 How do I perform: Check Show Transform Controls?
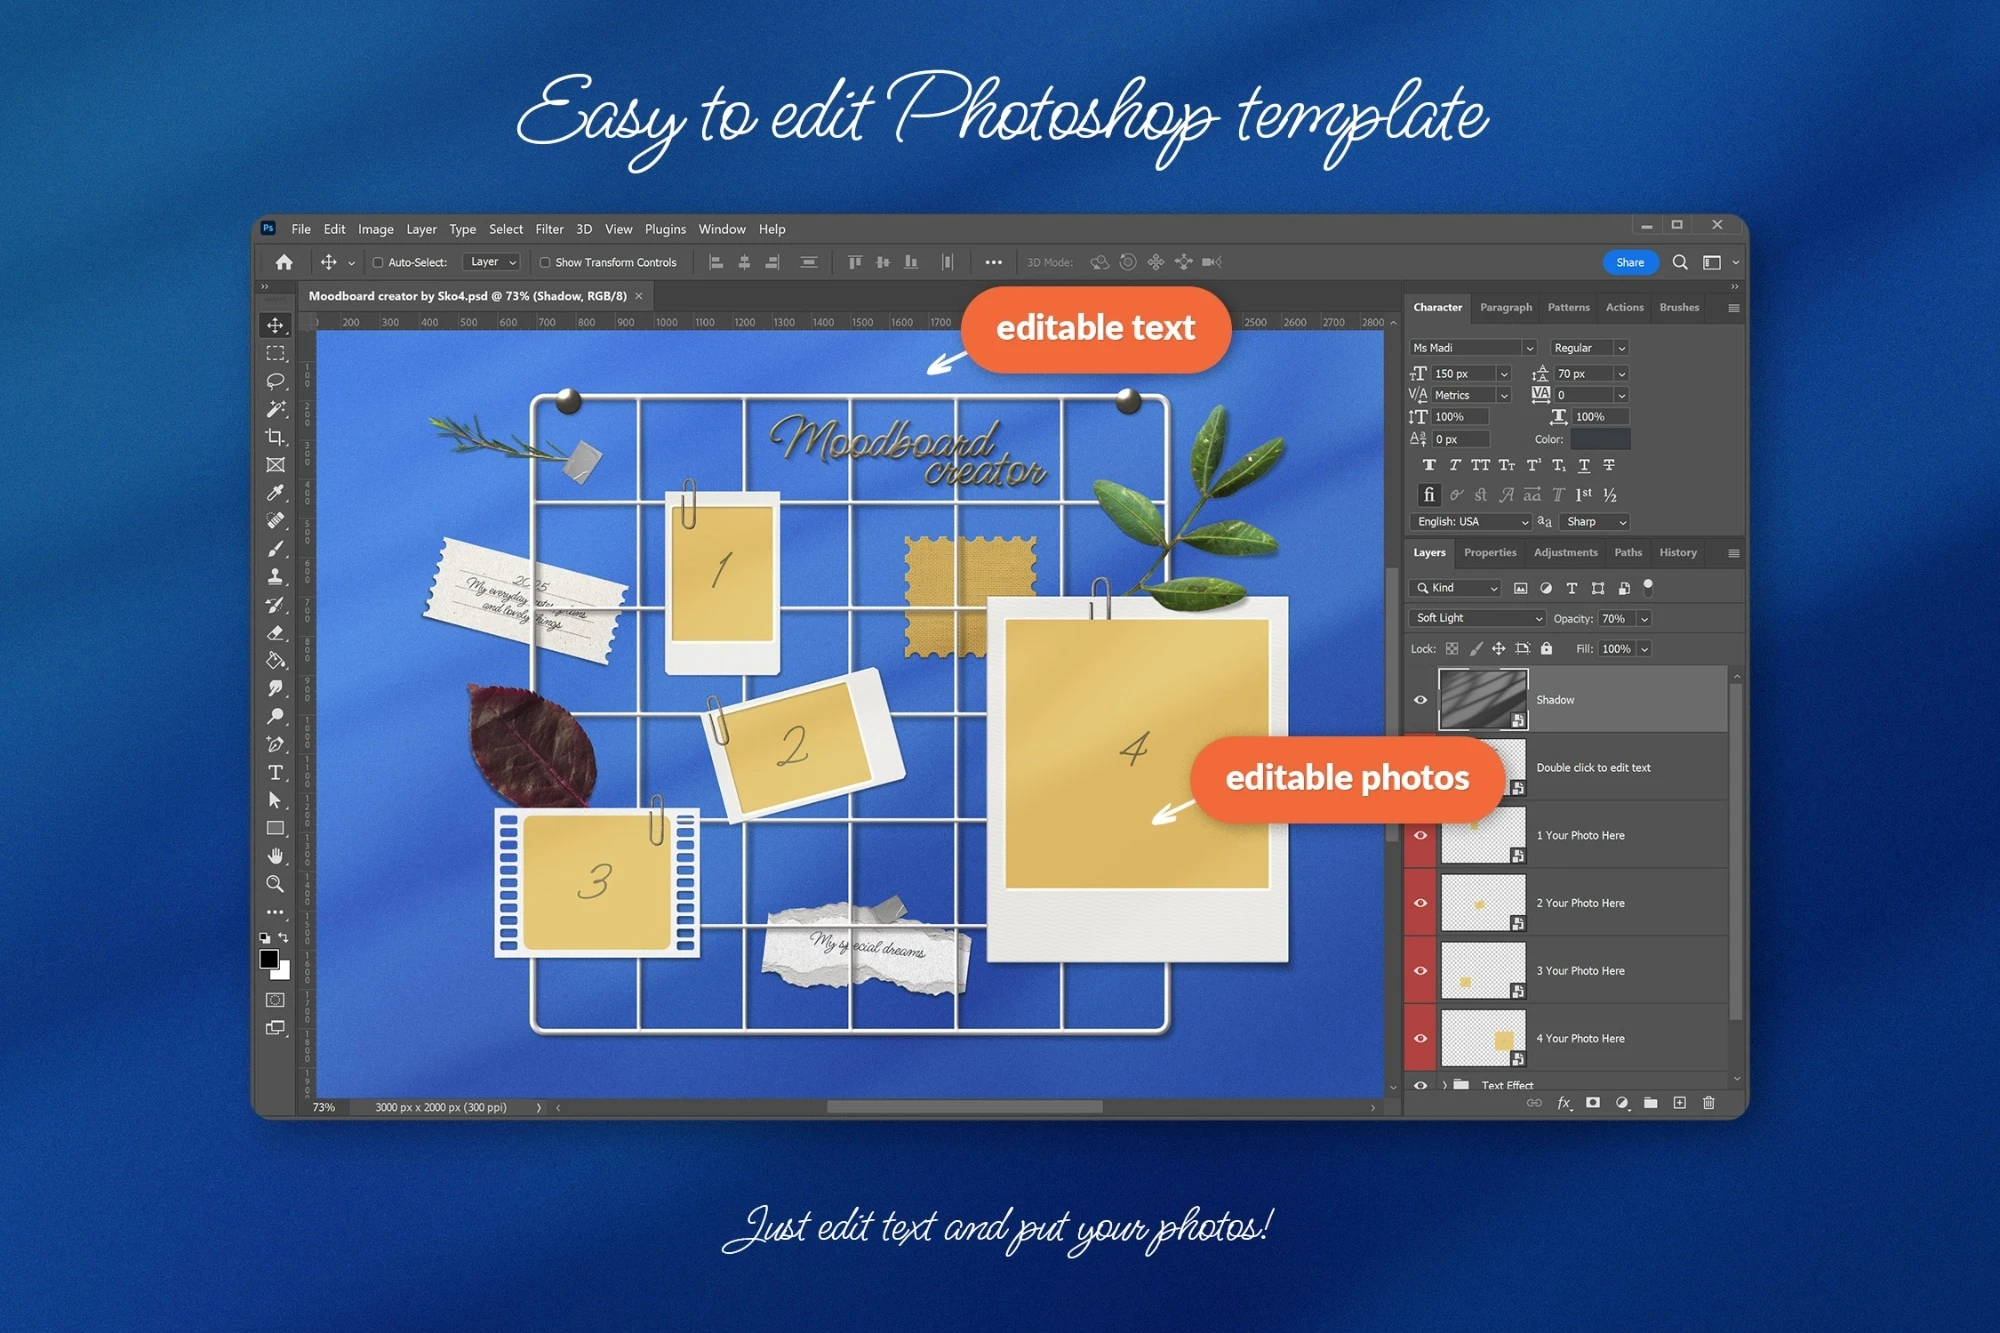pos(545,263)
